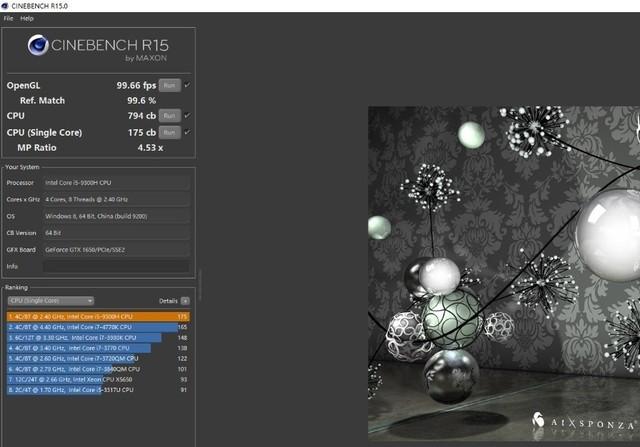Click the Processor field

point(116,183)
